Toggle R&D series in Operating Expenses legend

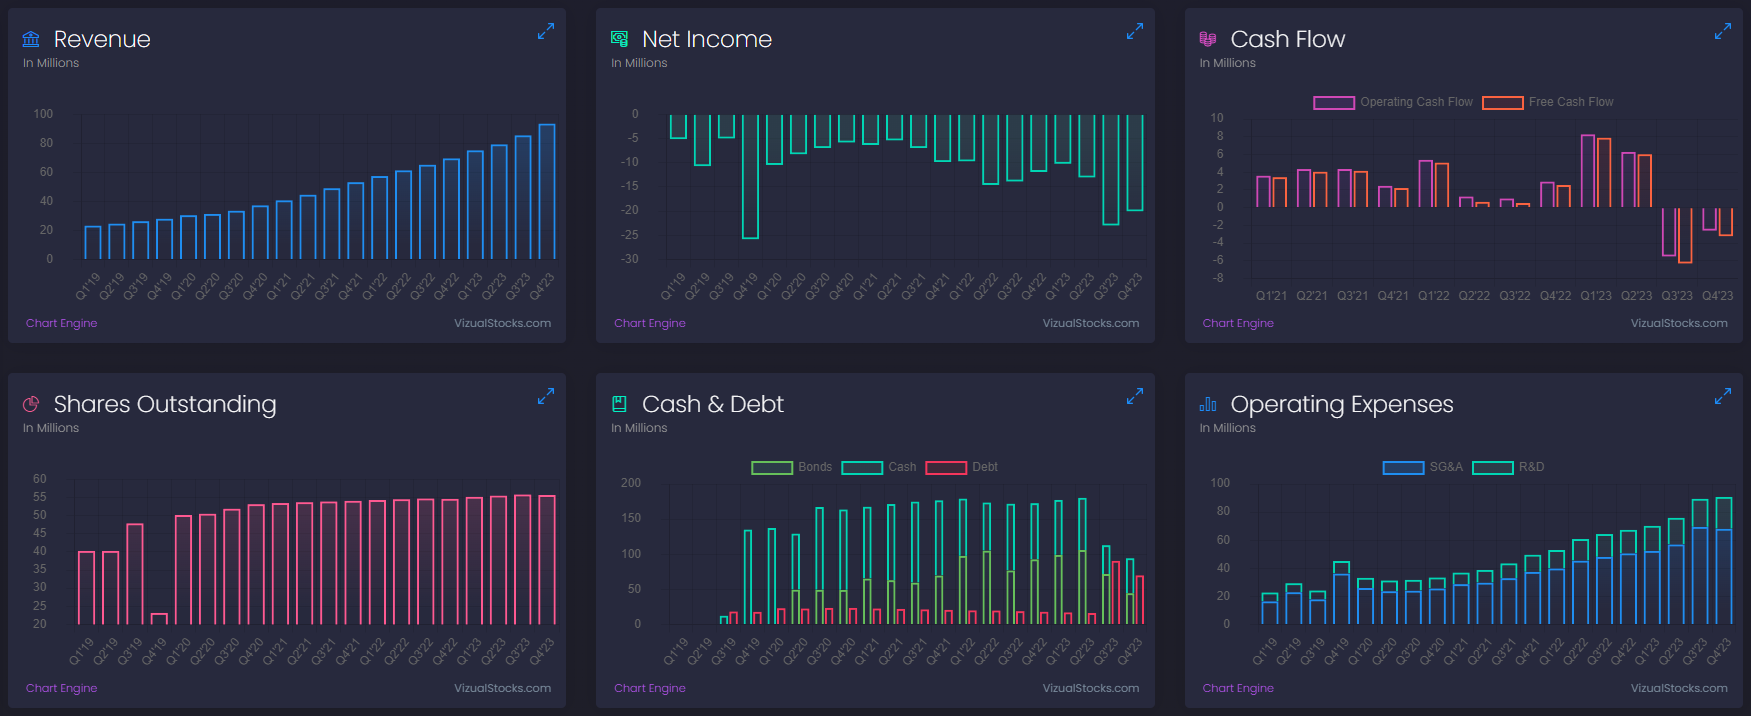[1509, 467]
